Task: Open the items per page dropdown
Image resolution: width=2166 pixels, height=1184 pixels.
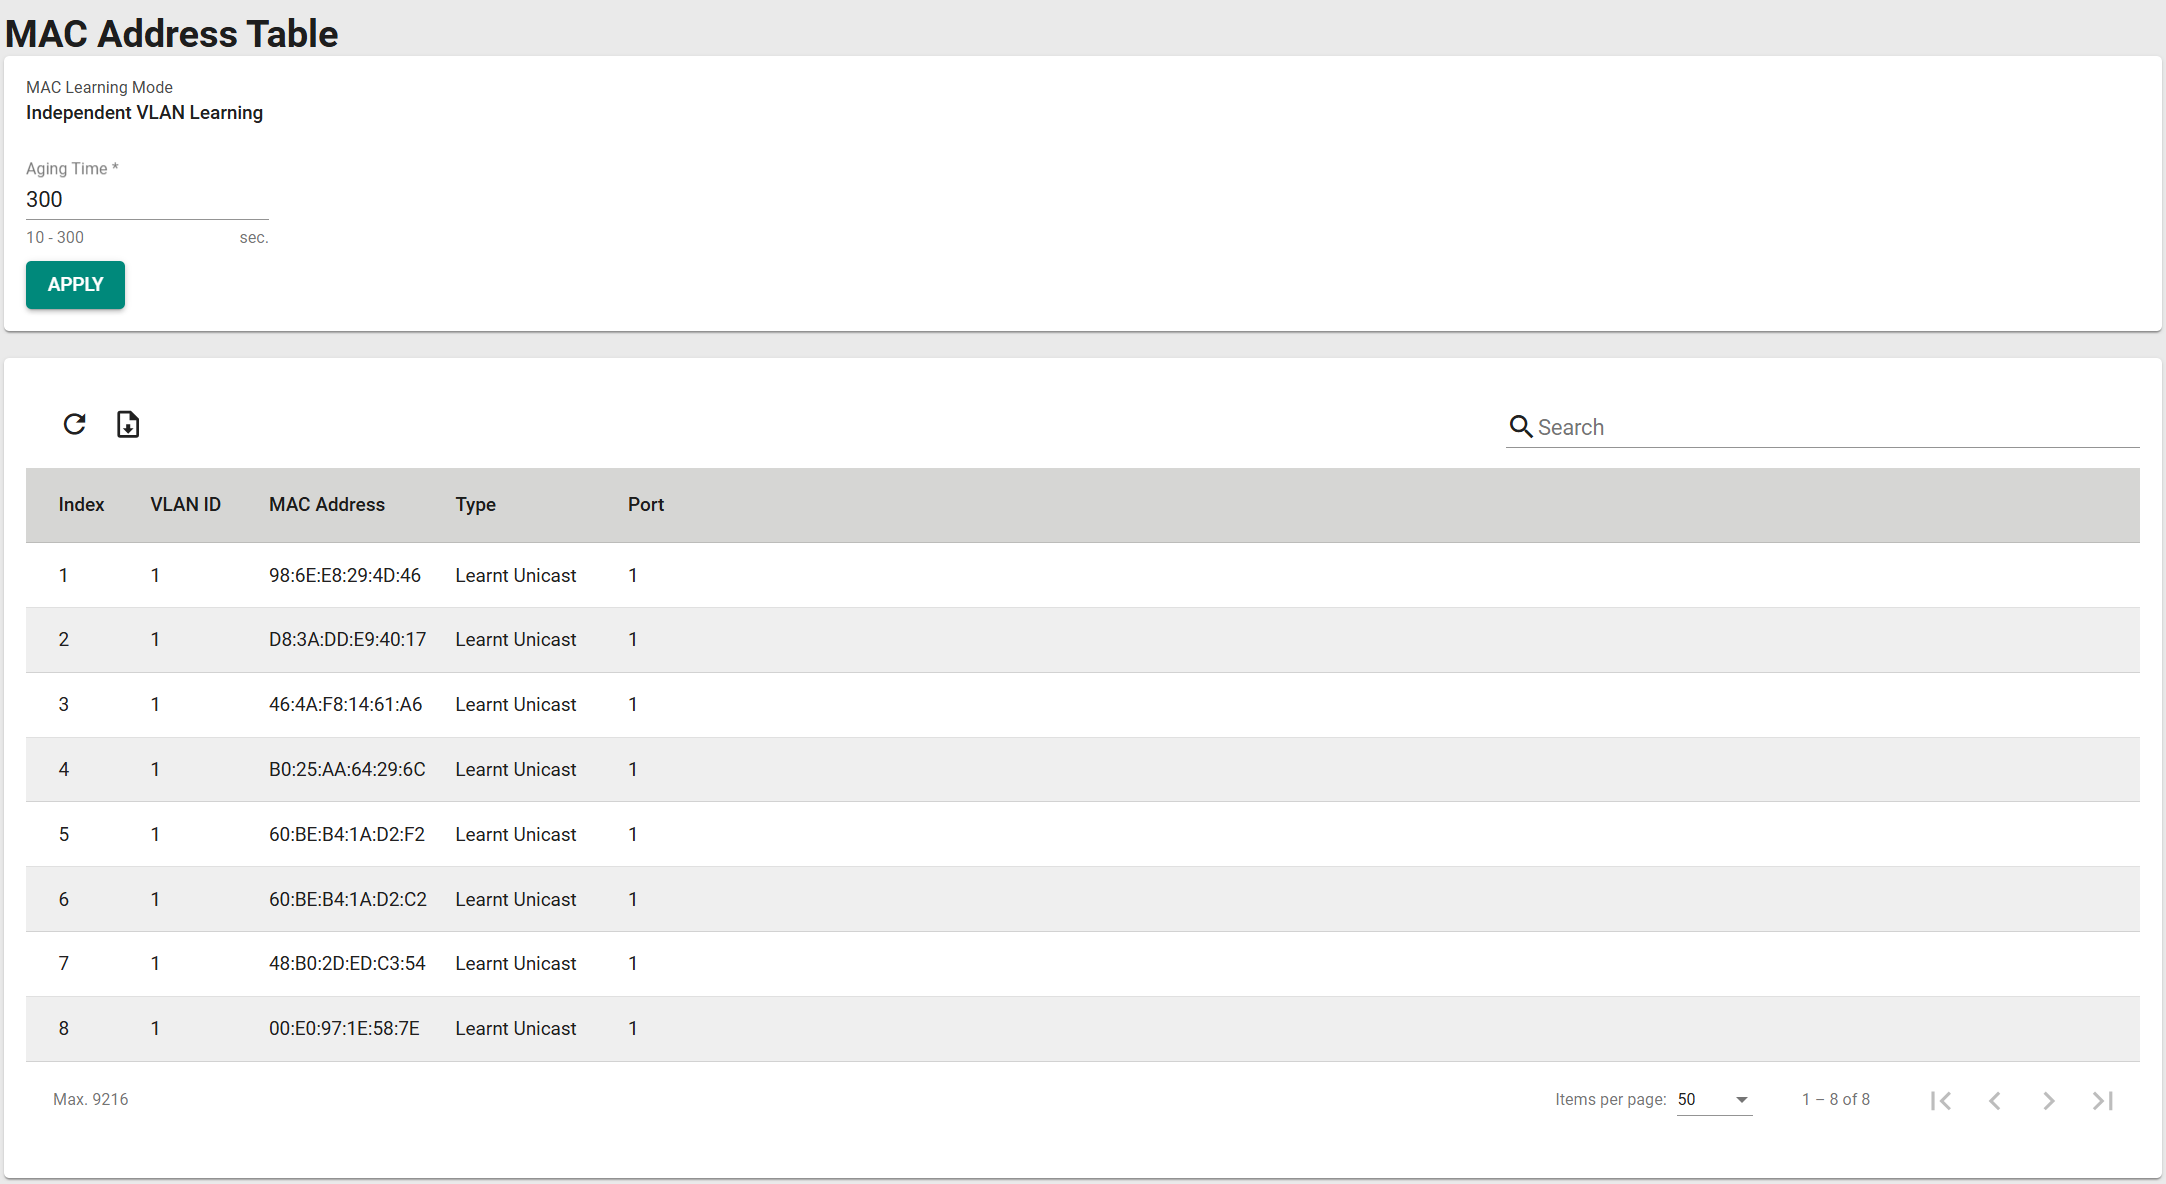Action: (x=1714, y=1100)
